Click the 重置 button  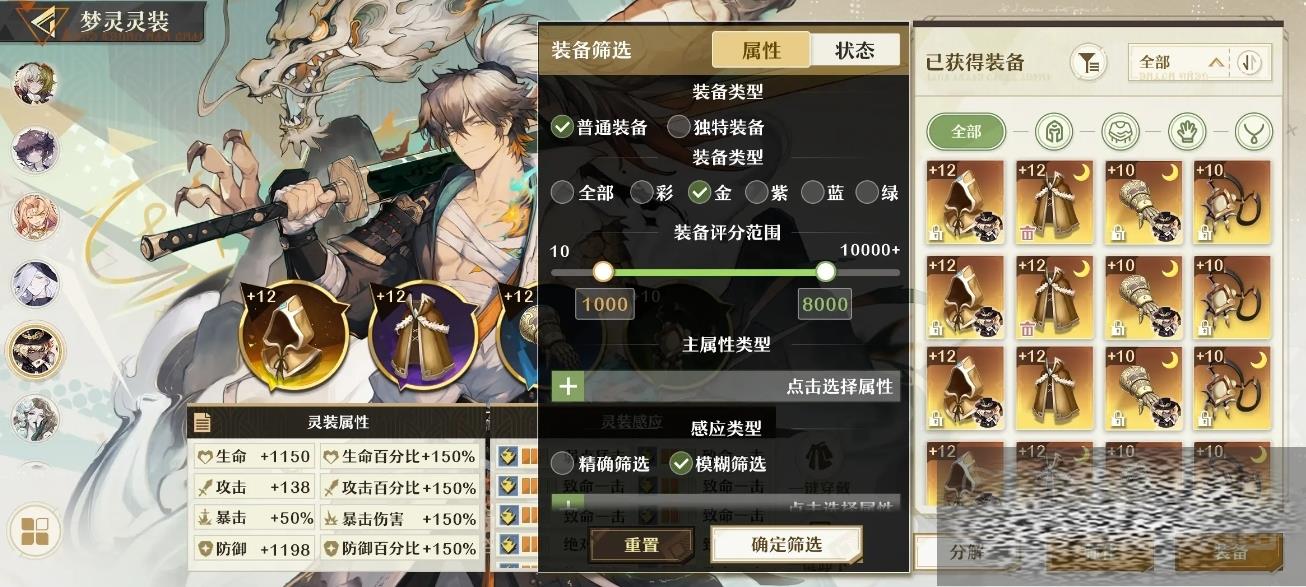point(641,545)
